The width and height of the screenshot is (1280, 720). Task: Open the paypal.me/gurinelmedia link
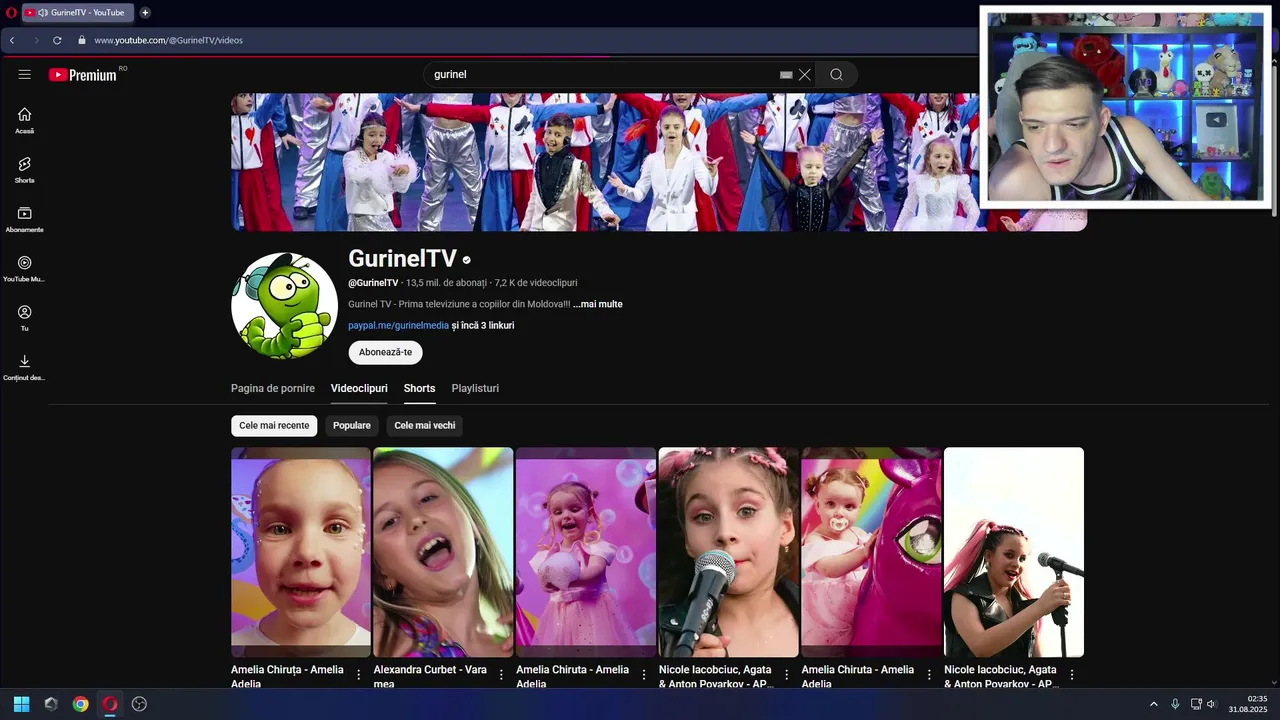point(398,325)
